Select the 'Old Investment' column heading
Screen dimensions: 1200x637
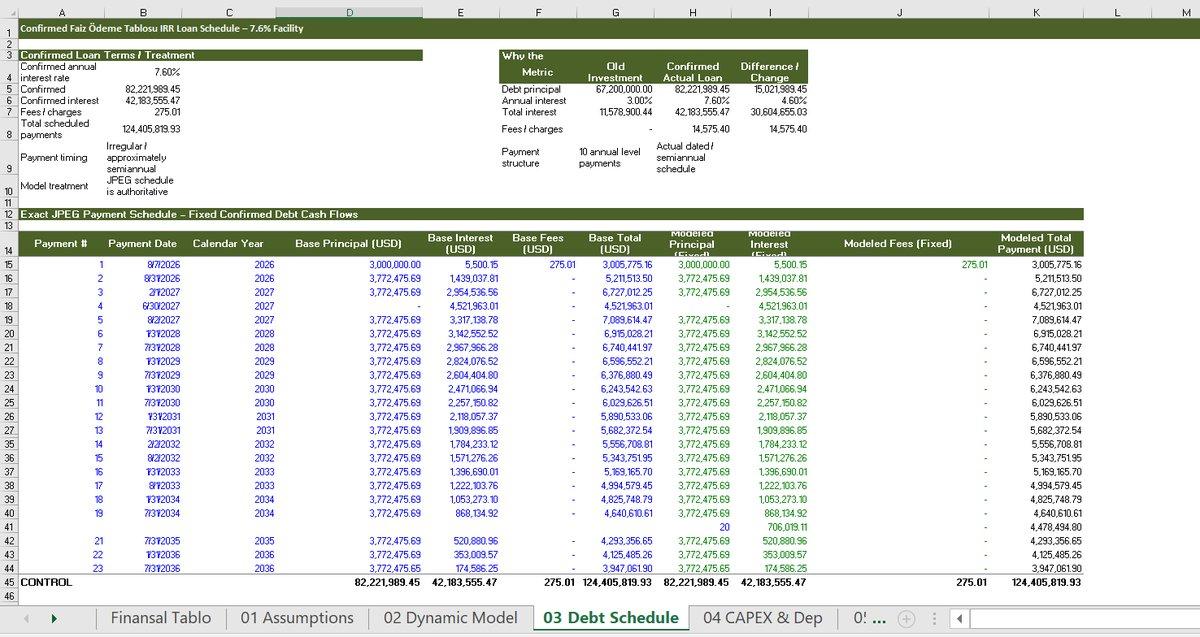(615, 72)
